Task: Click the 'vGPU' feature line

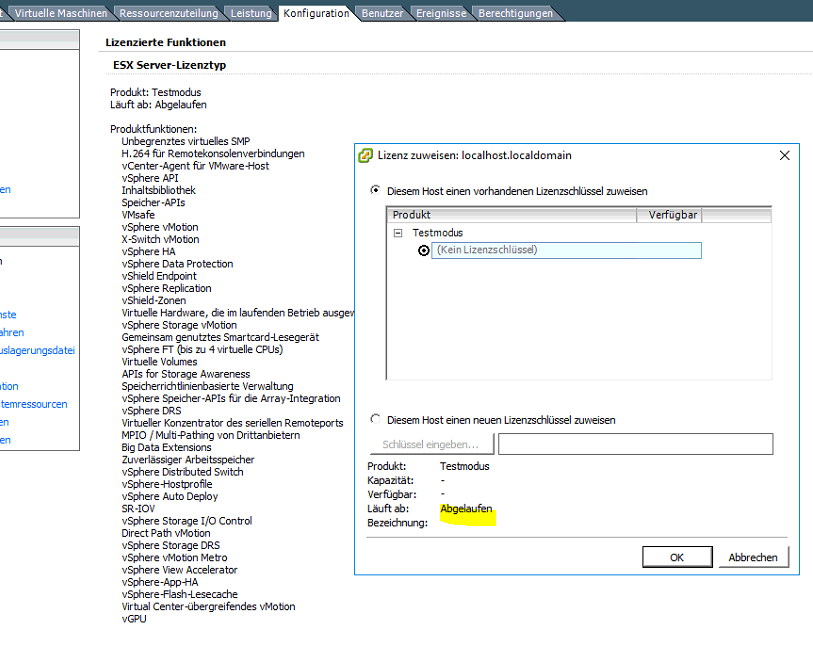Action: 134,619
